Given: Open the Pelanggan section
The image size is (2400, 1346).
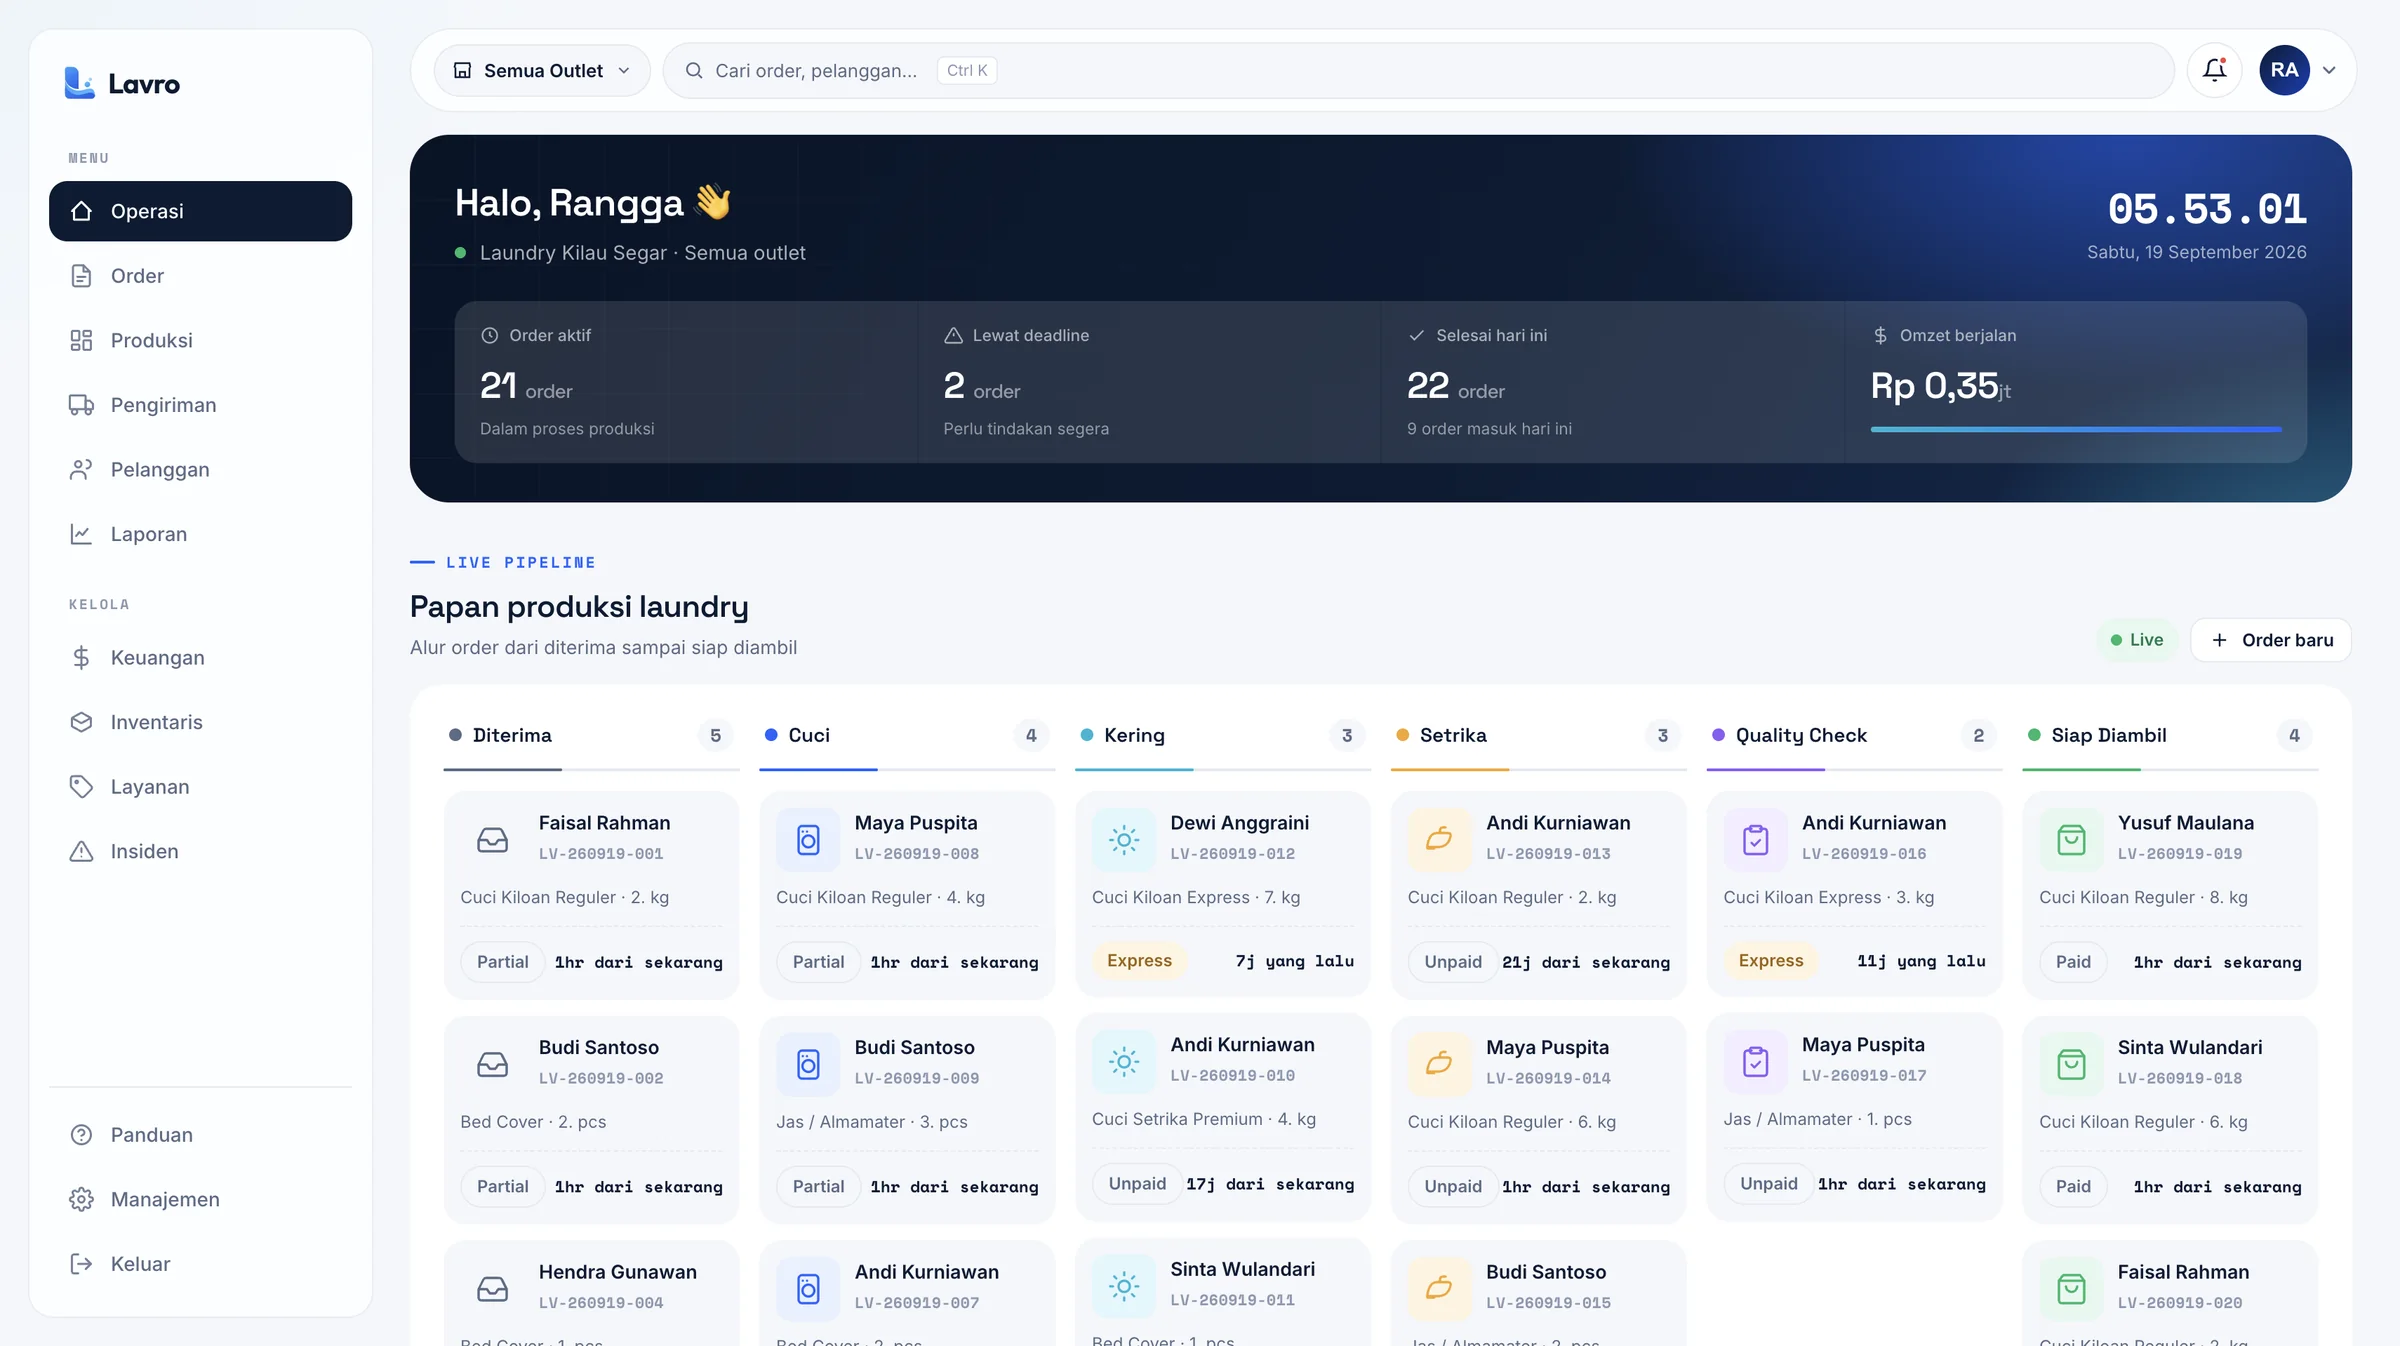Looking at the screenshot, I should (x=200, y=469).
